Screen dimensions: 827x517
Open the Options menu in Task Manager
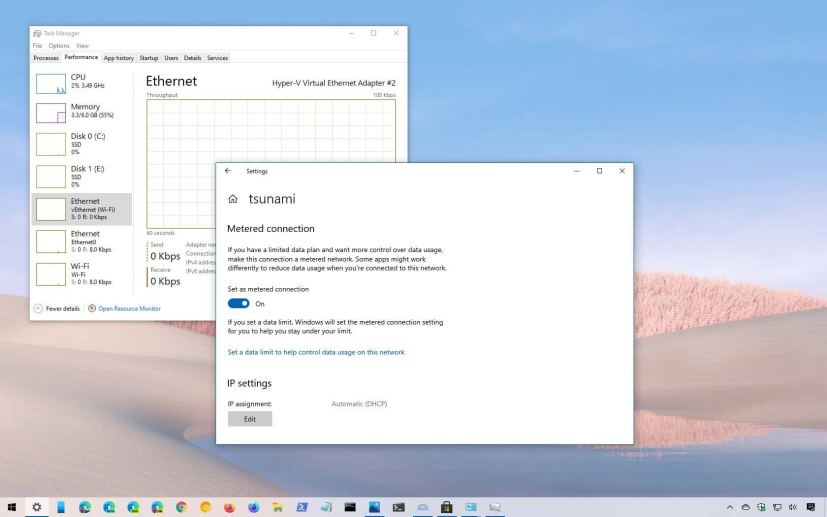(x=59, y=46)
